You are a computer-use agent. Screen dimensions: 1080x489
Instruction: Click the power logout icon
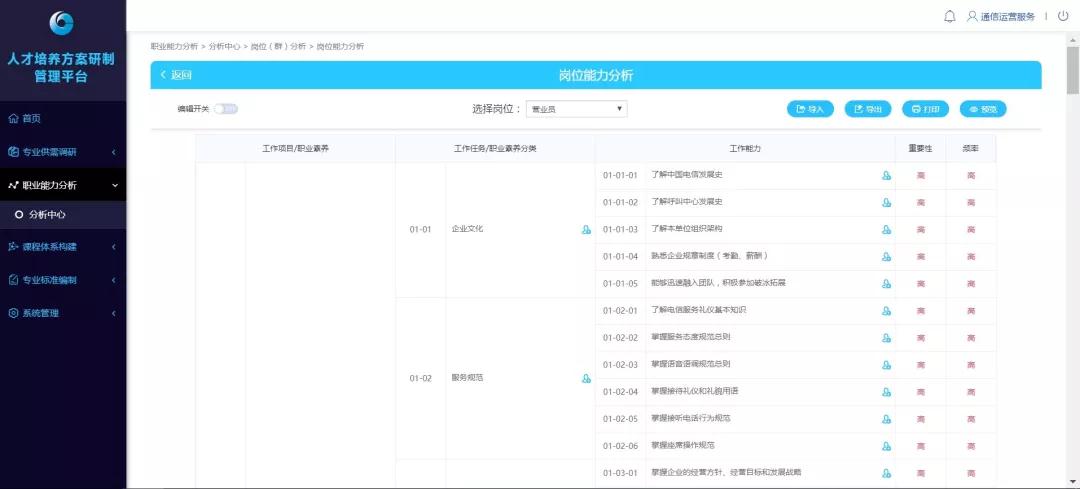click(1063, 16)
